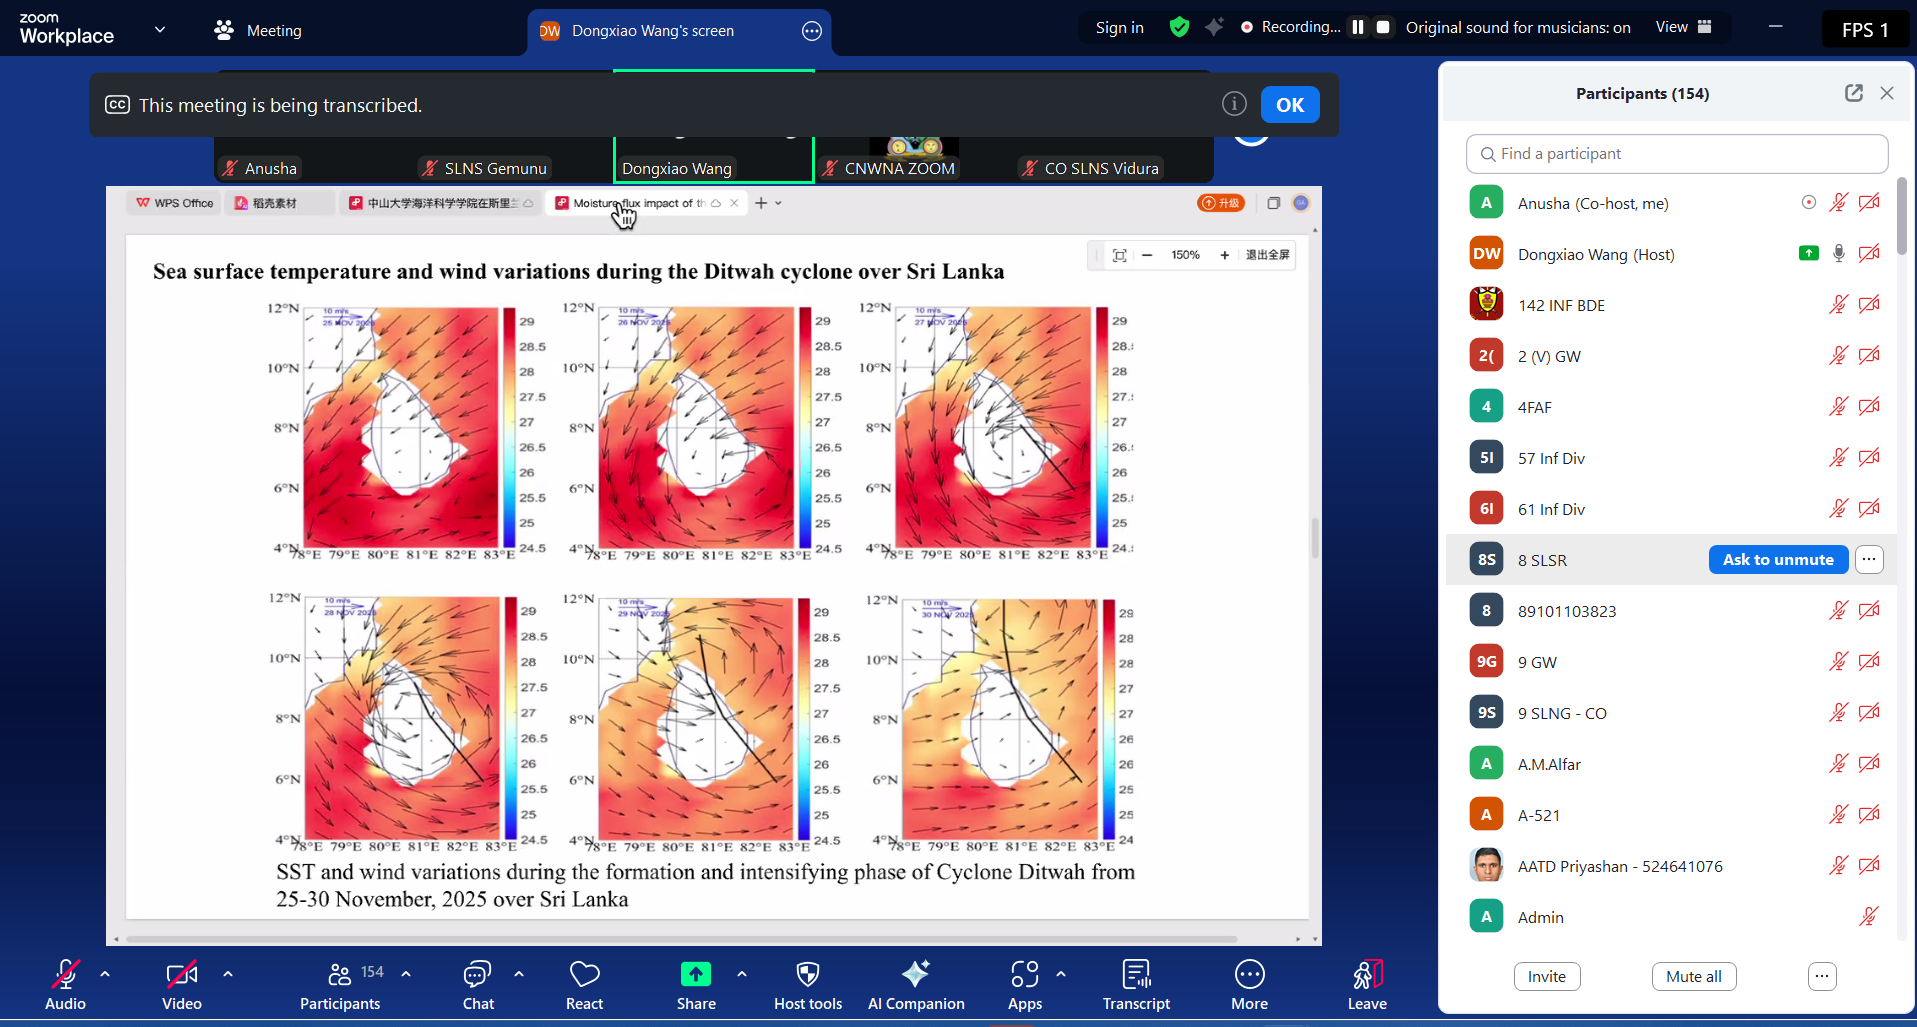Viewport: 1917px width, 1027px height.
Task: Pause the meeting recording
Action: [1357, 27]
